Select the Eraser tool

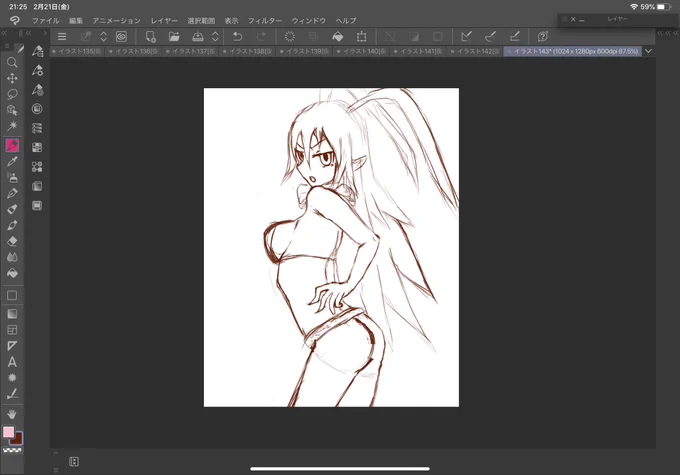(x=12, y=241)
